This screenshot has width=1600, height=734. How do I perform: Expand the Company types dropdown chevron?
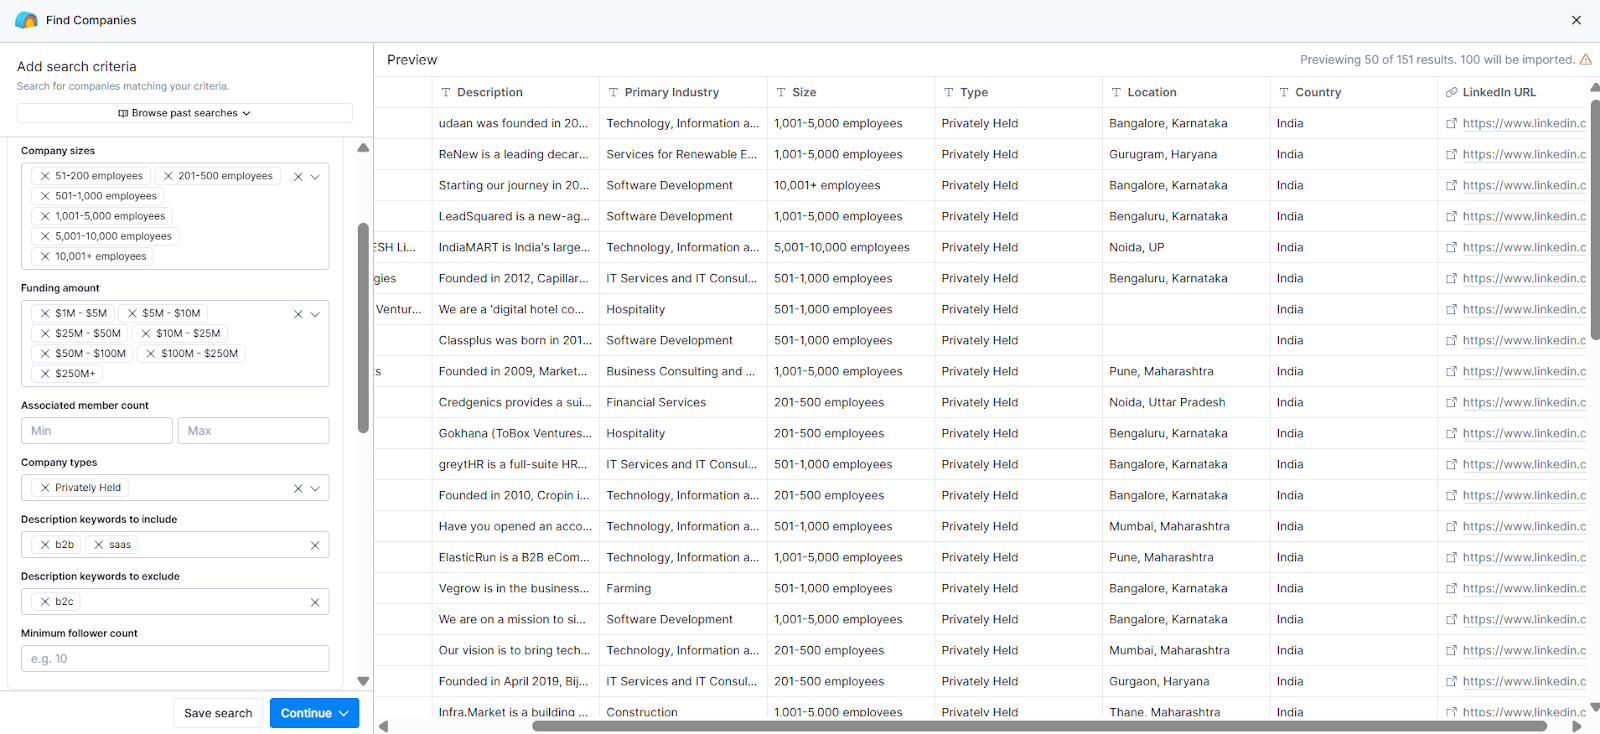(x=315, y=489)
